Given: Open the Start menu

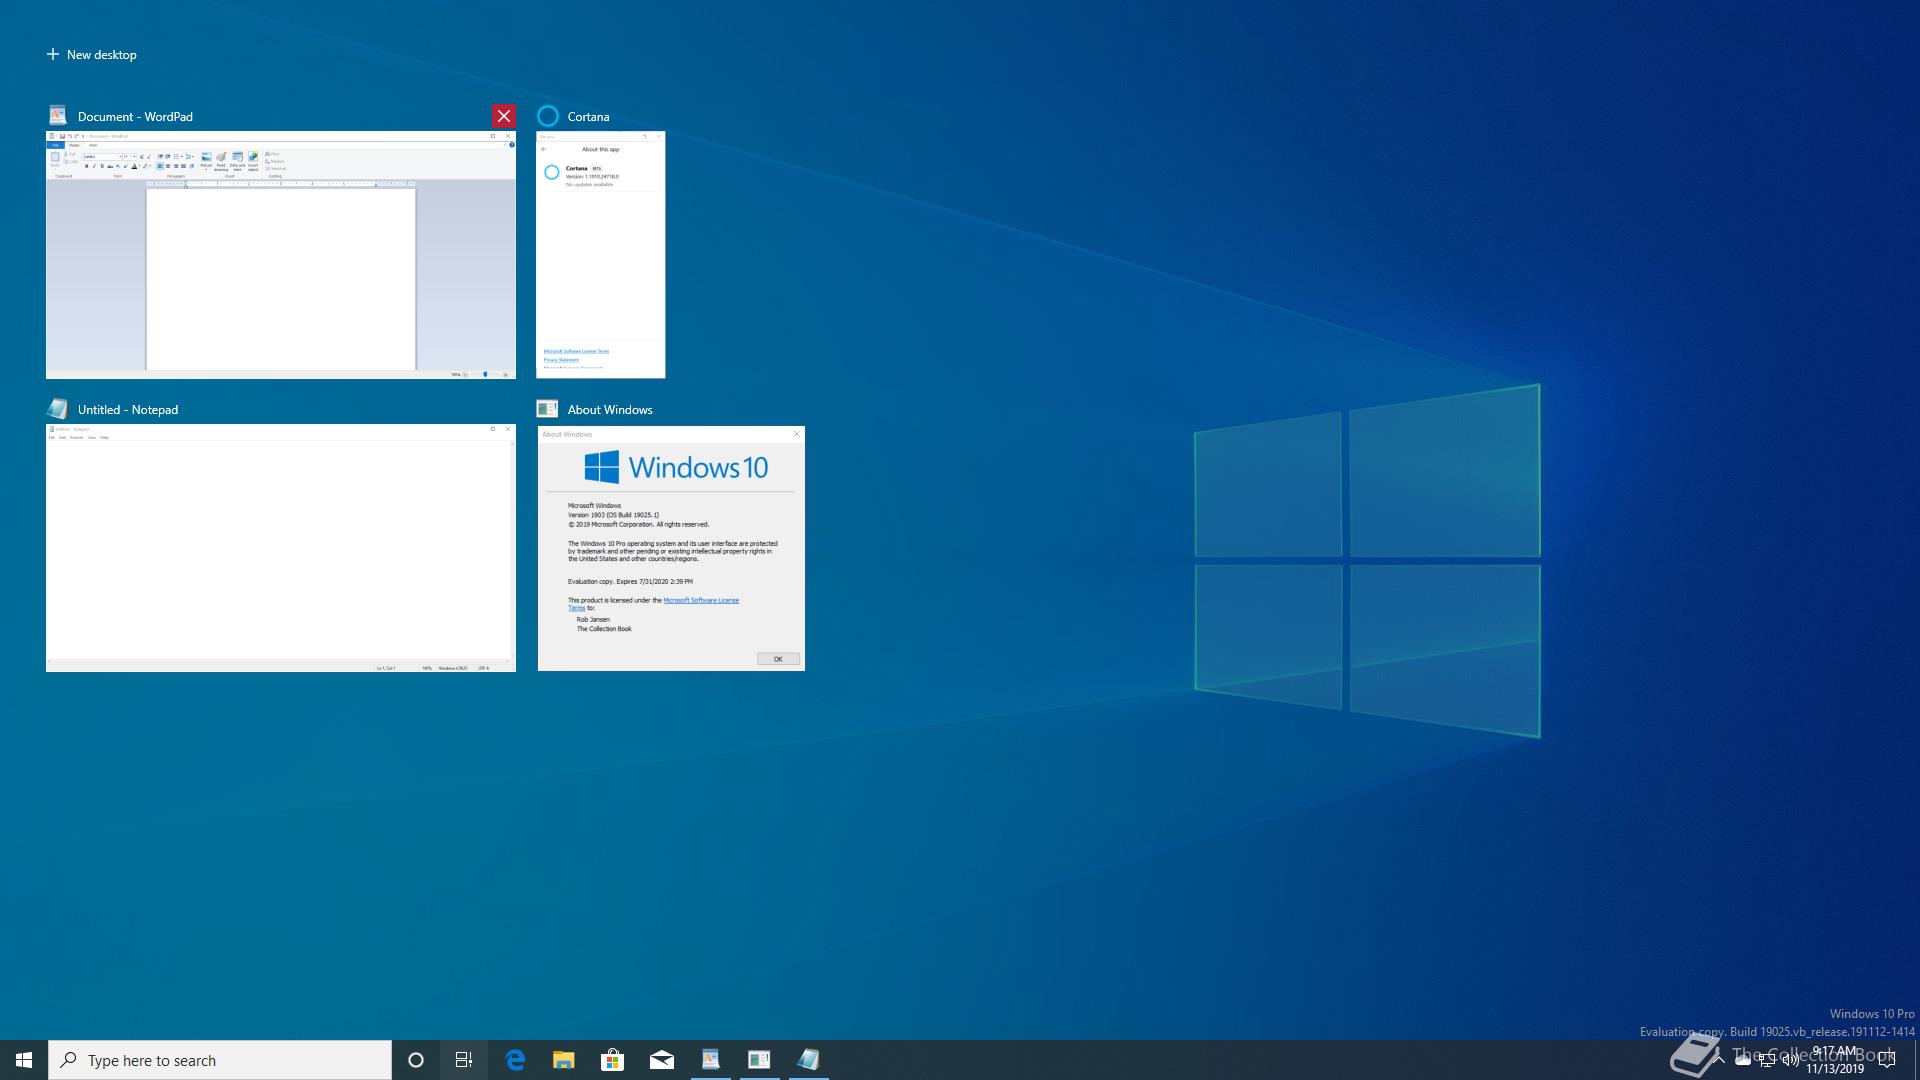Looking at the screenshot, I should 24,1060.
